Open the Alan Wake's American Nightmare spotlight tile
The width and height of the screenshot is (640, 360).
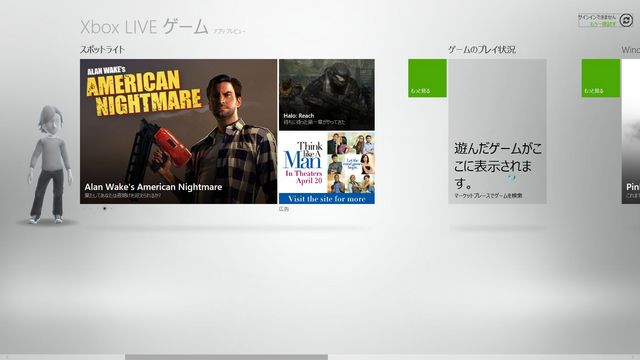[x=178, y=131]
